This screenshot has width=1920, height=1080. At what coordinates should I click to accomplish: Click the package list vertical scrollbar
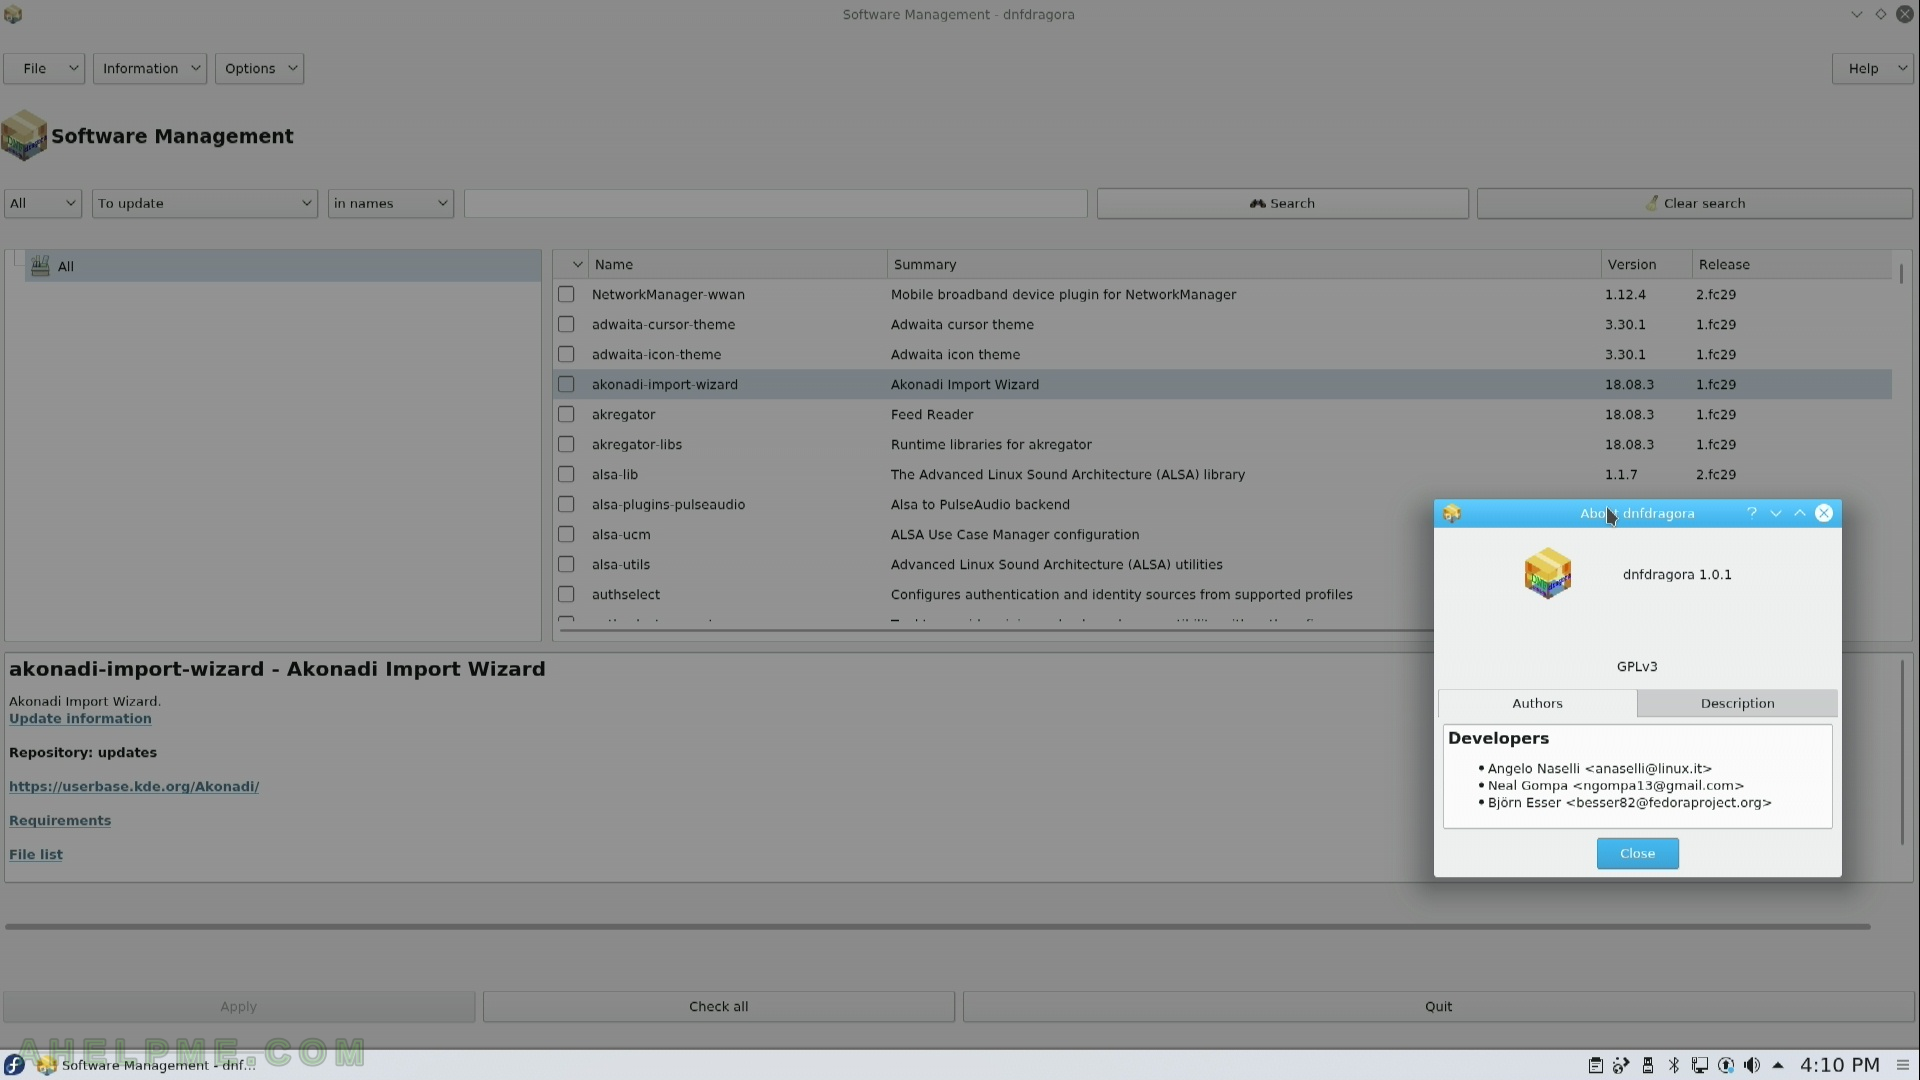tap(1900, 272)
